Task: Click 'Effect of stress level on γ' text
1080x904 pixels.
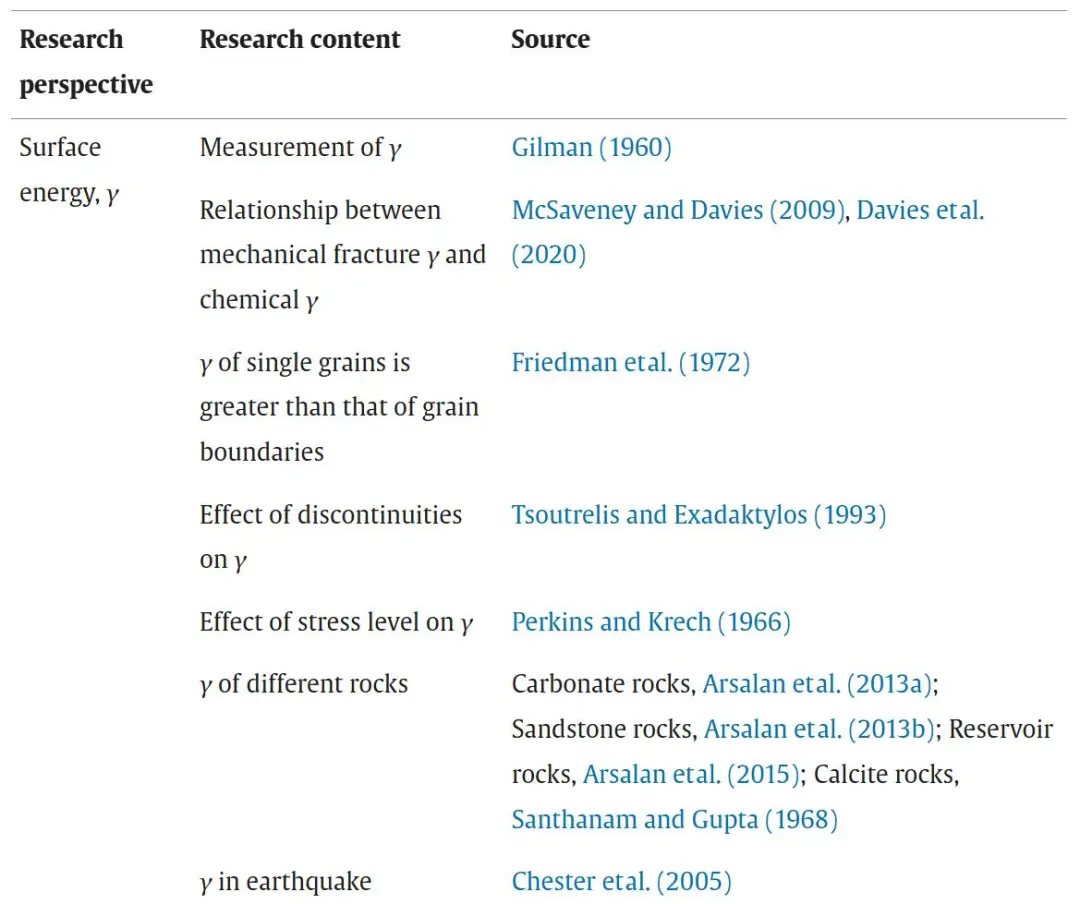Action: (x=336, y=622)
